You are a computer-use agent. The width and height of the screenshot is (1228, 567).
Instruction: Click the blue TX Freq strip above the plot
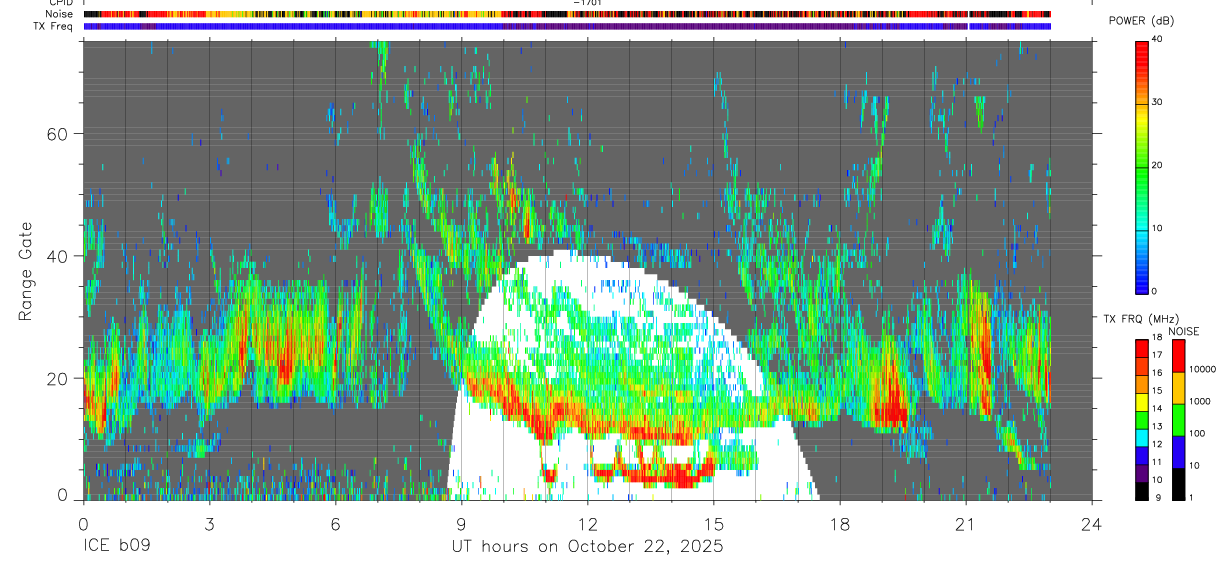567,26
